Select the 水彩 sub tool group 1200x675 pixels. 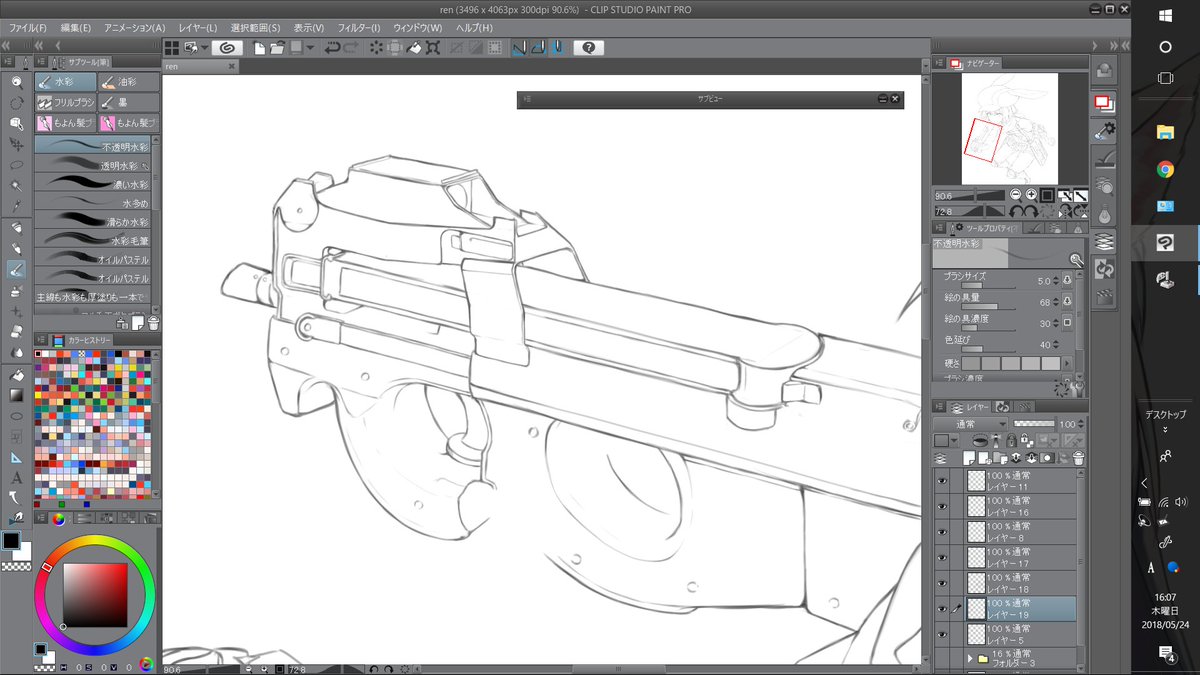click(66, 82)
